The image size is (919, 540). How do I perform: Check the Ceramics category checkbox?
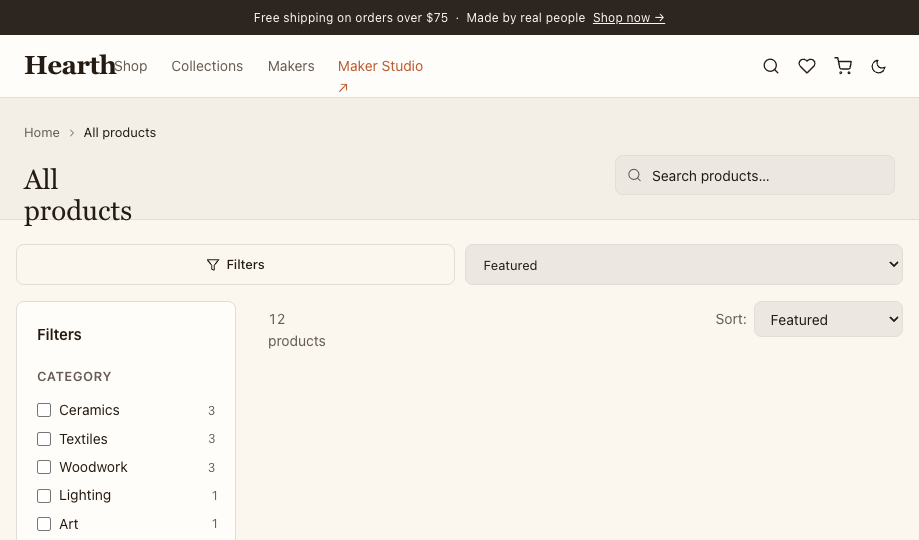(x=44, y=410)
